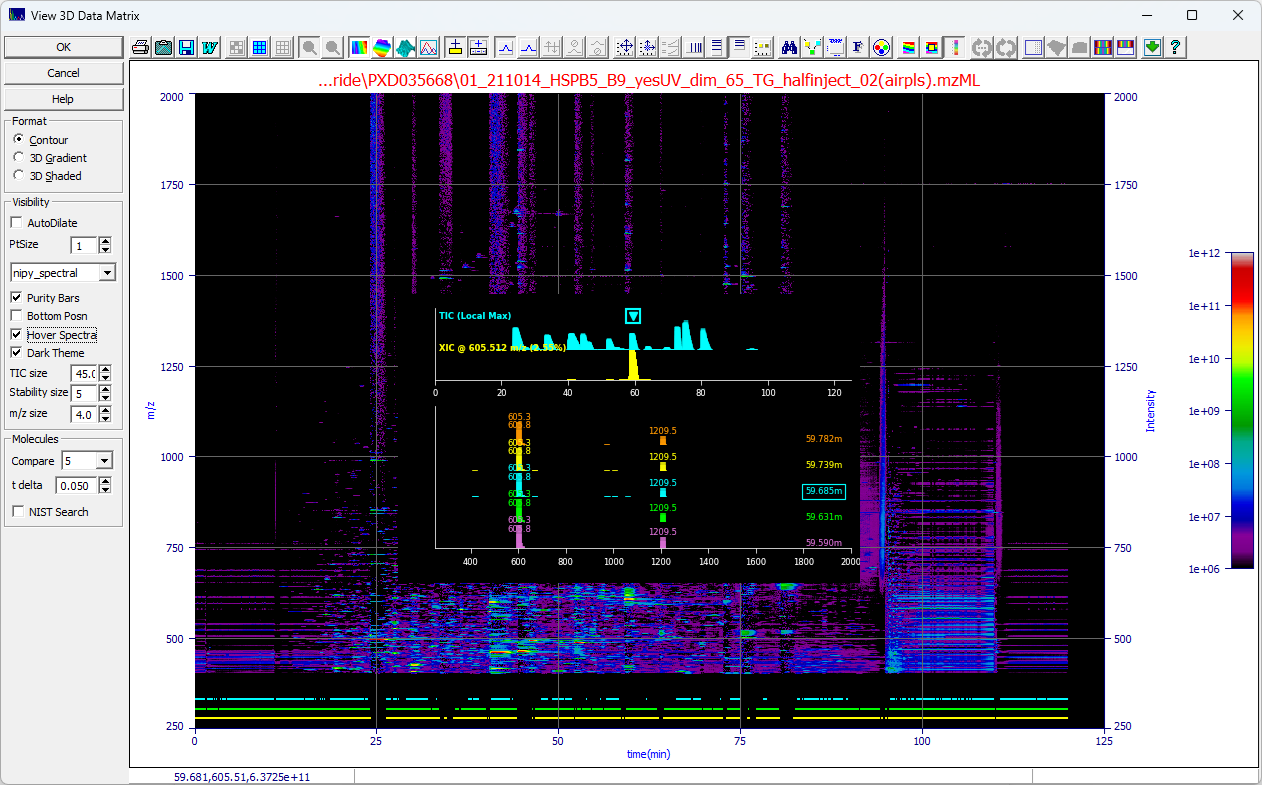Save the current view using the floppy disk icon
Image resolution: width=1262 pixels, height=785 pixels.
[x=186, y=46]
